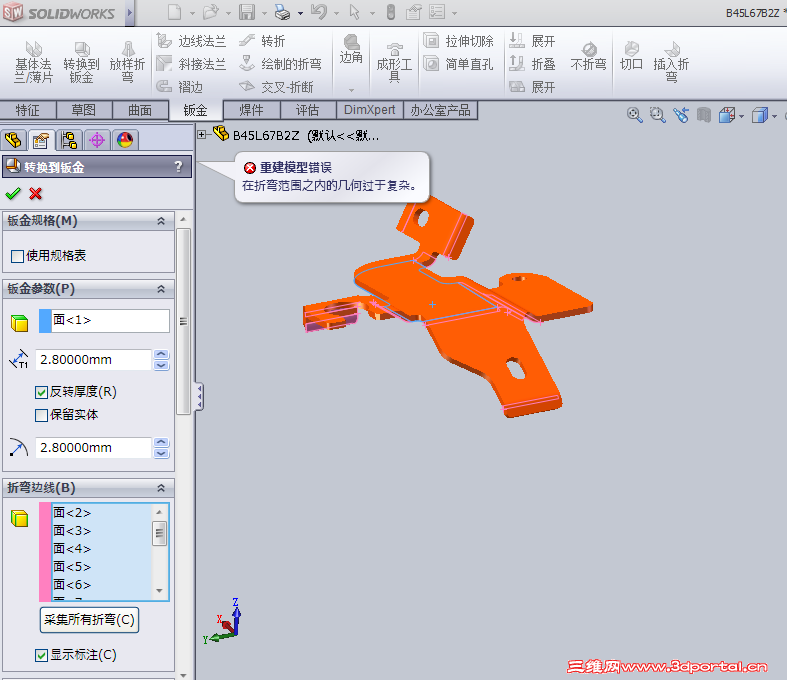Open the ConfigurationManager tab icon

69,140
